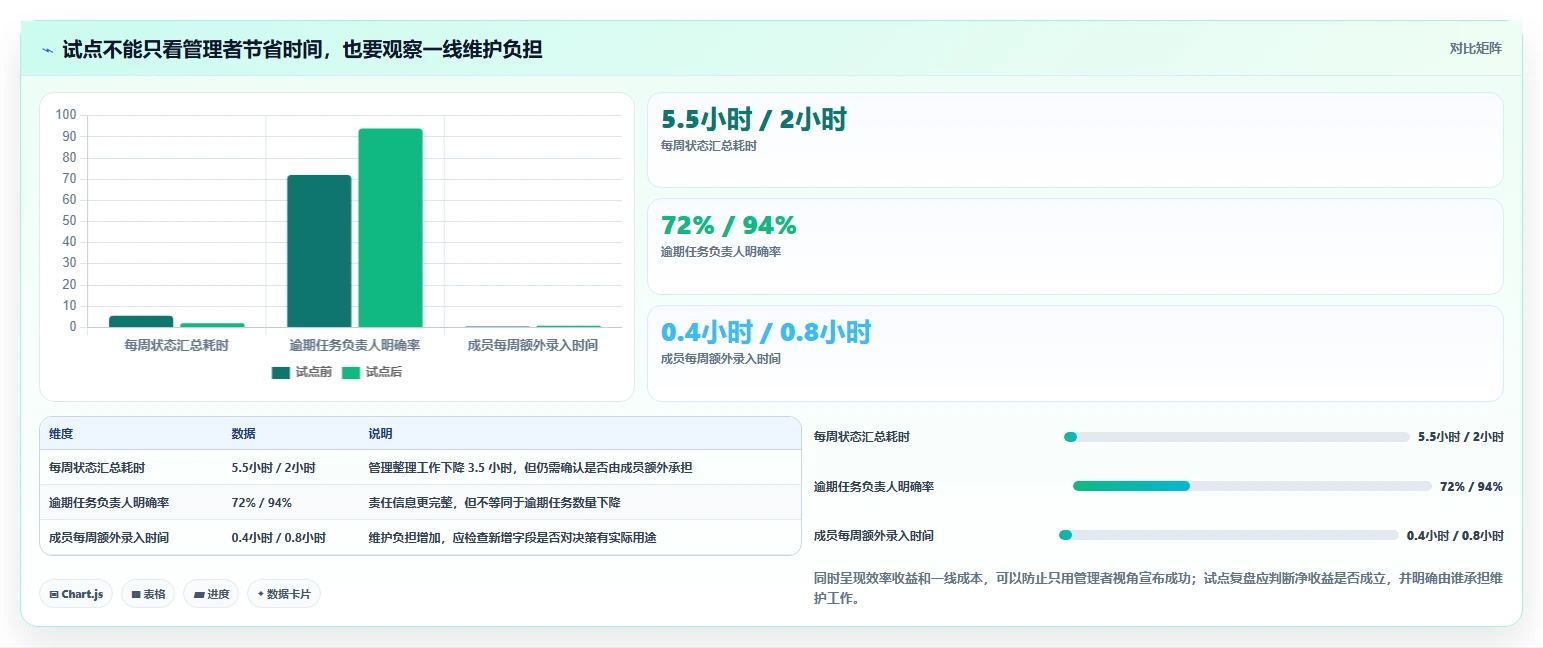The width and height of the screenshot is (1543, 648).
Task: Click the dark 试点前 bar for 逾期任务负责人明确率
Action: point(319,251)
